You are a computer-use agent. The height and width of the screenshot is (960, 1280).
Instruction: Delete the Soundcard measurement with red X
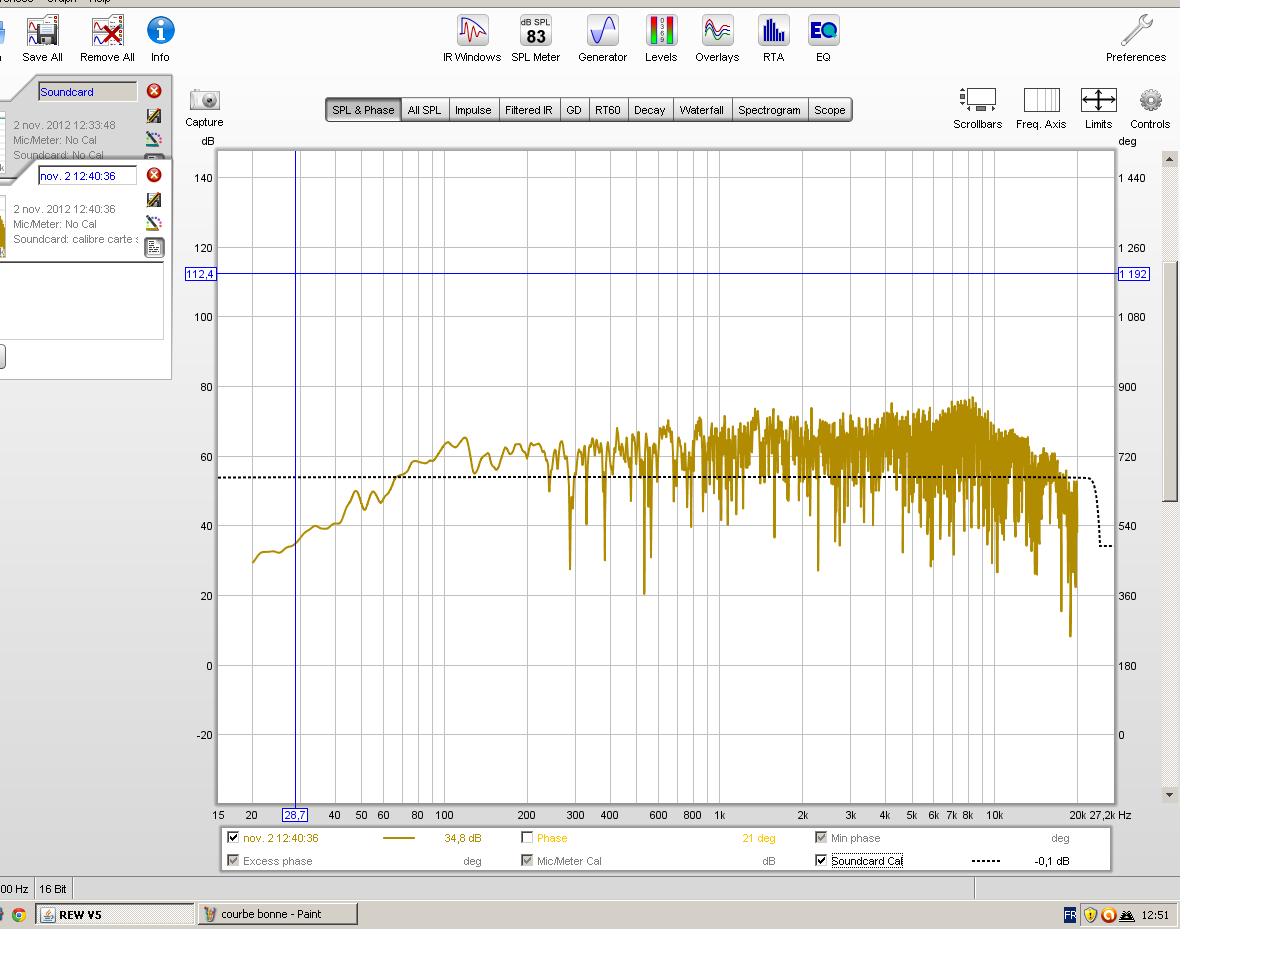pyautogui.click(x=154, y=91)
